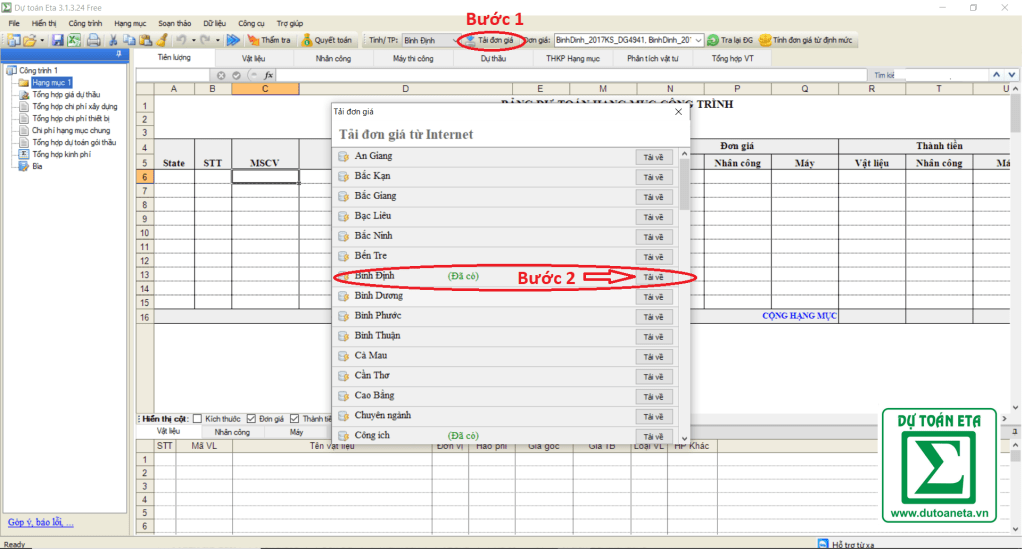Open the Đơn giá combo box

point(628,40)
